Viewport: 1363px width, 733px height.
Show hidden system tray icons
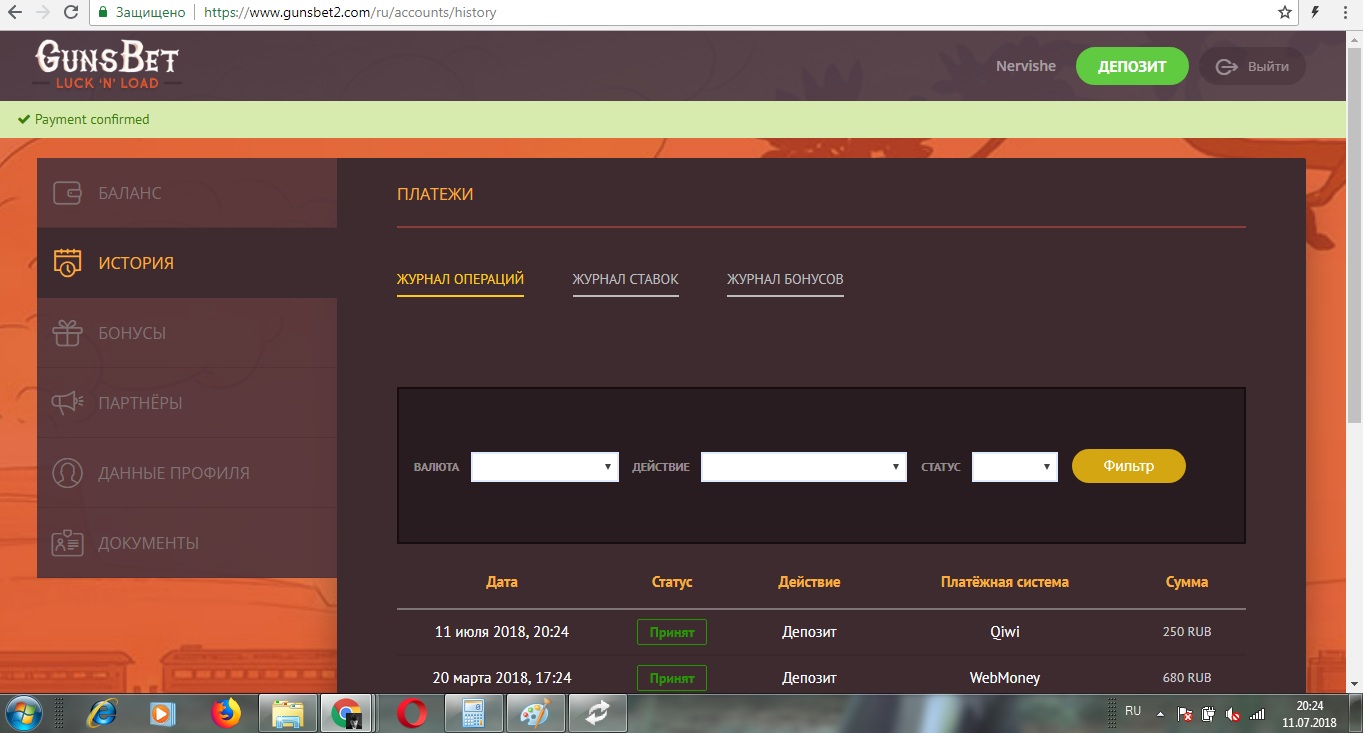(x=1160, y=715)
